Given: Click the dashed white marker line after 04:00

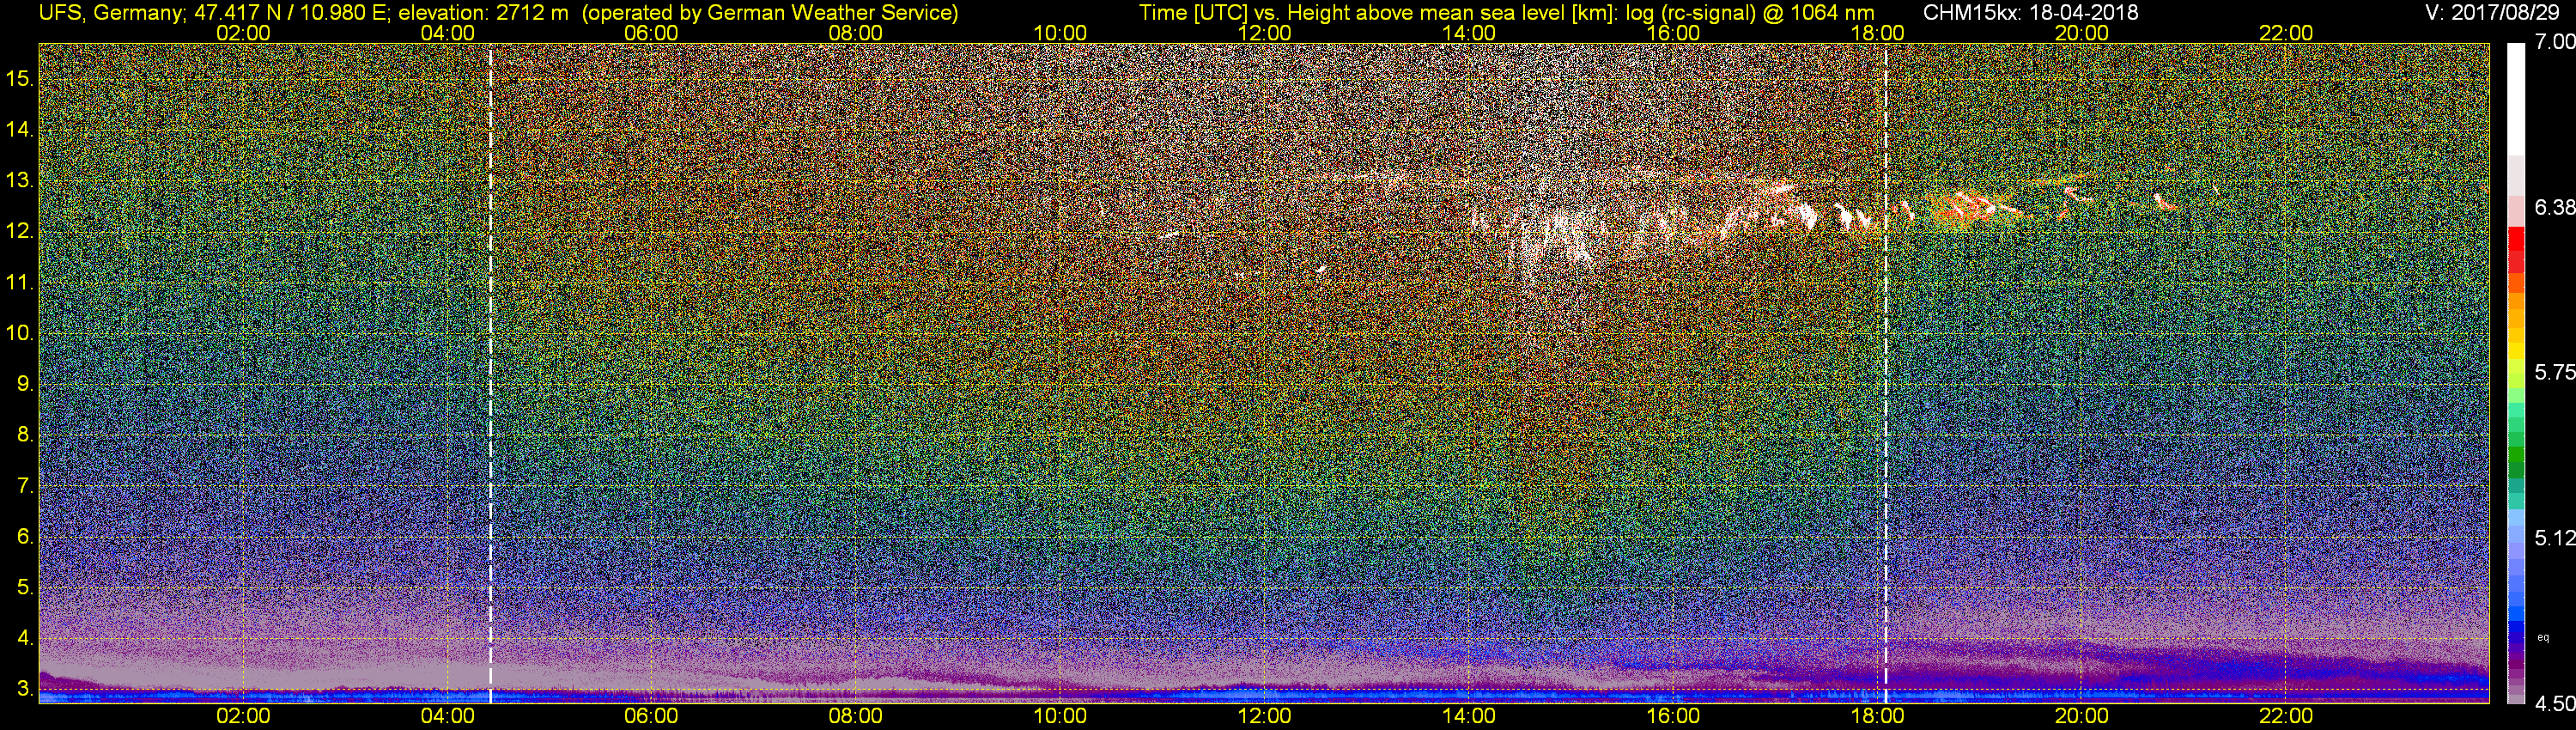Looking at the screenshot, I should point(490,372).
